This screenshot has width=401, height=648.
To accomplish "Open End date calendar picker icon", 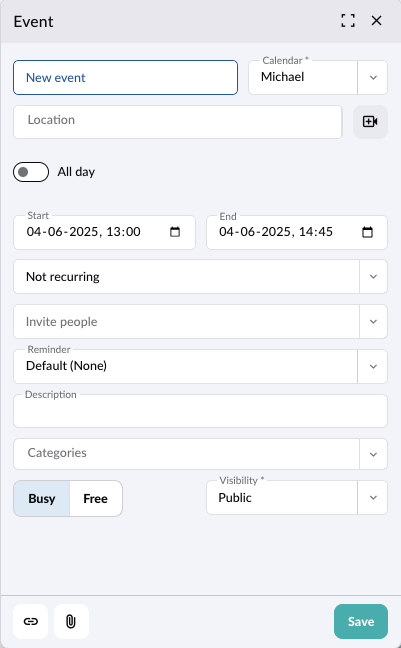I will 367,232.
